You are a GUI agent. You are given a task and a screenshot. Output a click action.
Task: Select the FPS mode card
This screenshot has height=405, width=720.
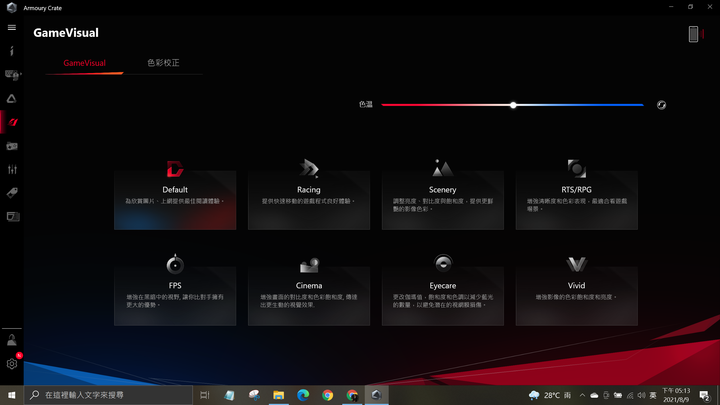tap(175, 296)
